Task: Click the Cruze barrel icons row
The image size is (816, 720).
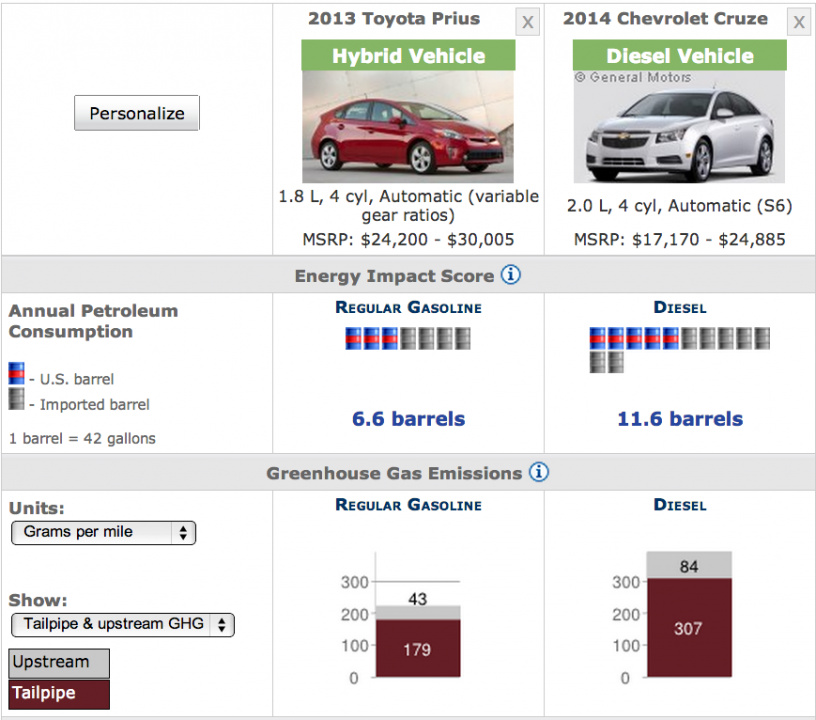Action: click(679, 349)
